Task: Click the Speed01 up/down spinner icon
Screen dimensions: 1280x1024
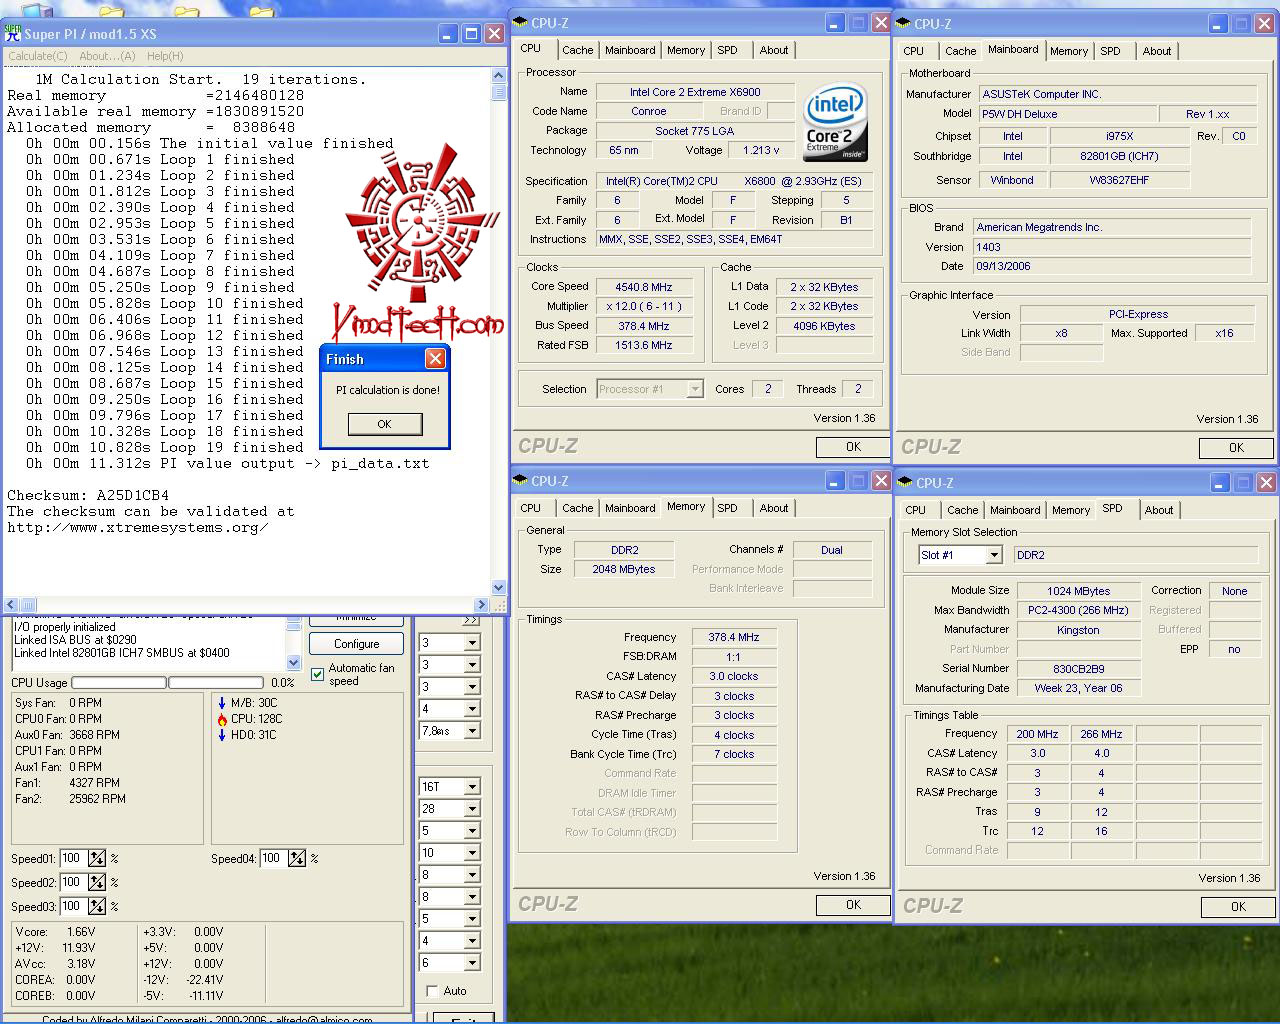Action: (x=97, y=859)
